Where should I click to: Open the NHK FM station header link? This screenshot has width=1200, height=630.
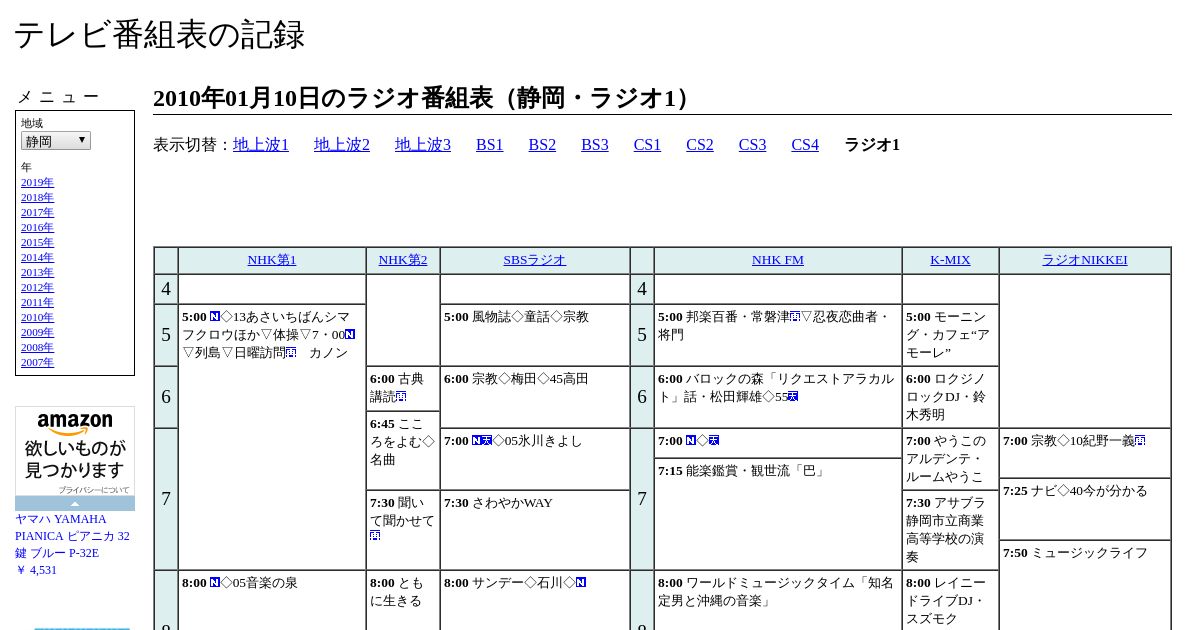click(778, 260)
